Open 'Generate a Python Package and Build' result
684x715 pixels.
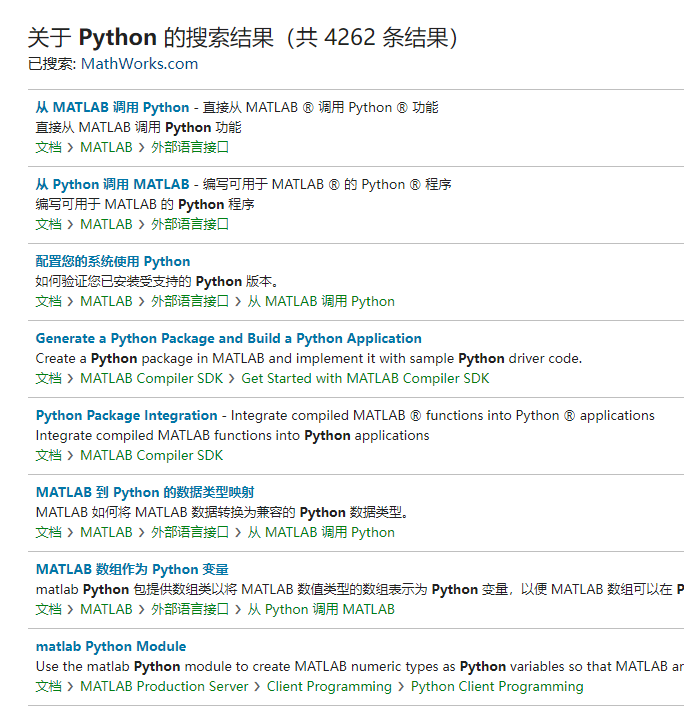coord(228,338)
